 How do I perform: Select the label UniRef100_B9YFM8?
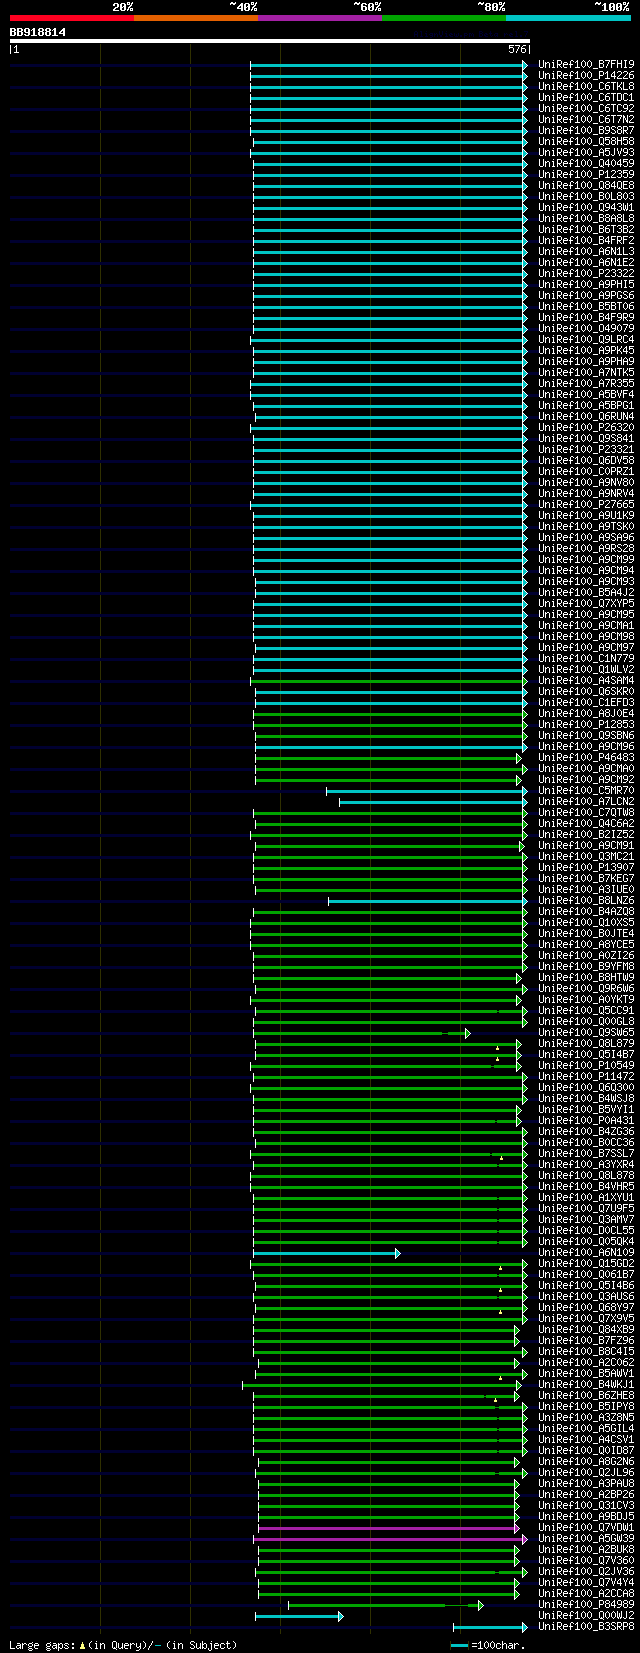point(586,966)
